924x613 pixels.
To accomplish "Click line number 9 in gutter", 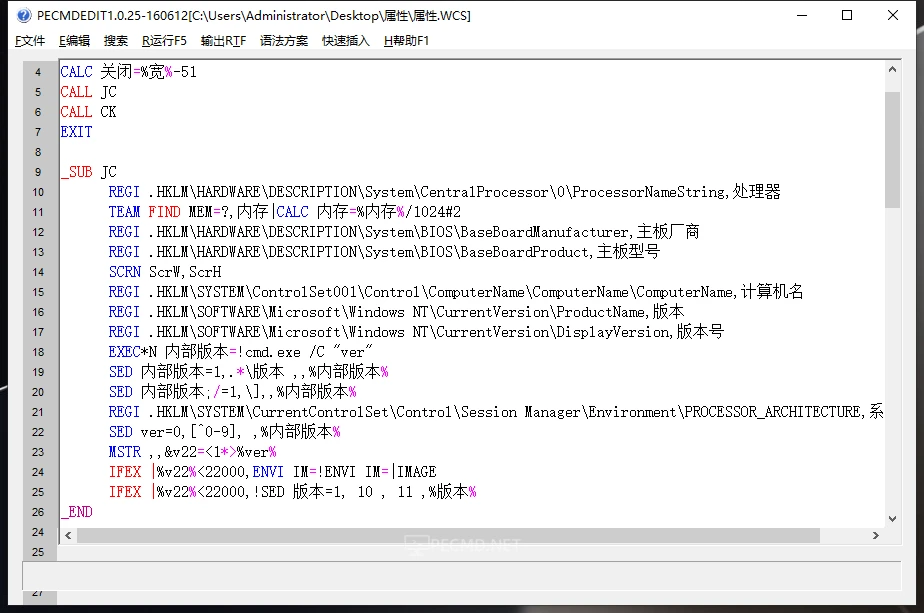I will (38, 172).
